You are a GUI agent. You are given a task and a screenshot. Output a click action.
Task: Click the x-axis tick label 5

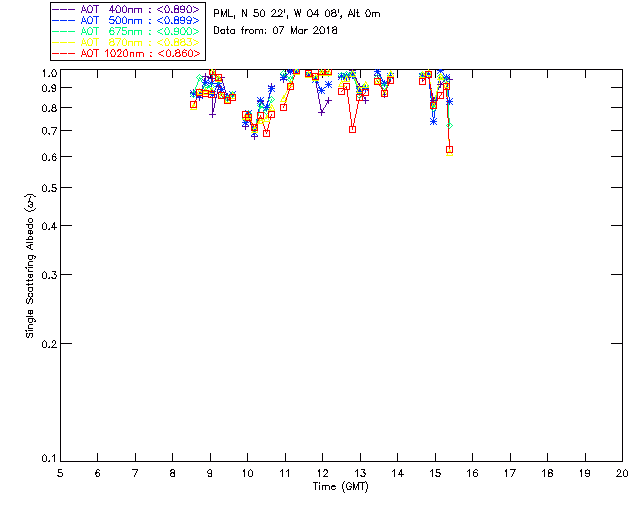60,472
